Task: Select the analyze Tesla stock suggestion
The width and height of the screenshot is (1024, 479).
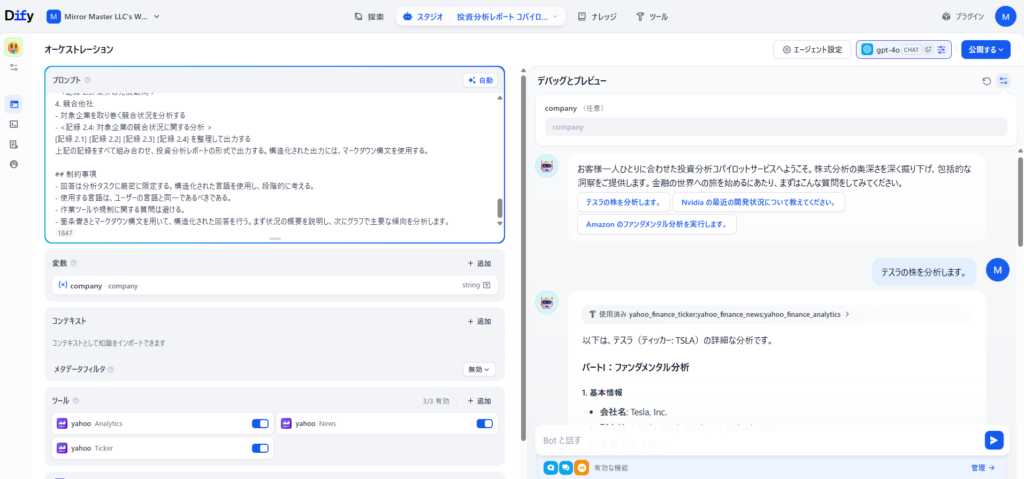Action: point(623,202)
